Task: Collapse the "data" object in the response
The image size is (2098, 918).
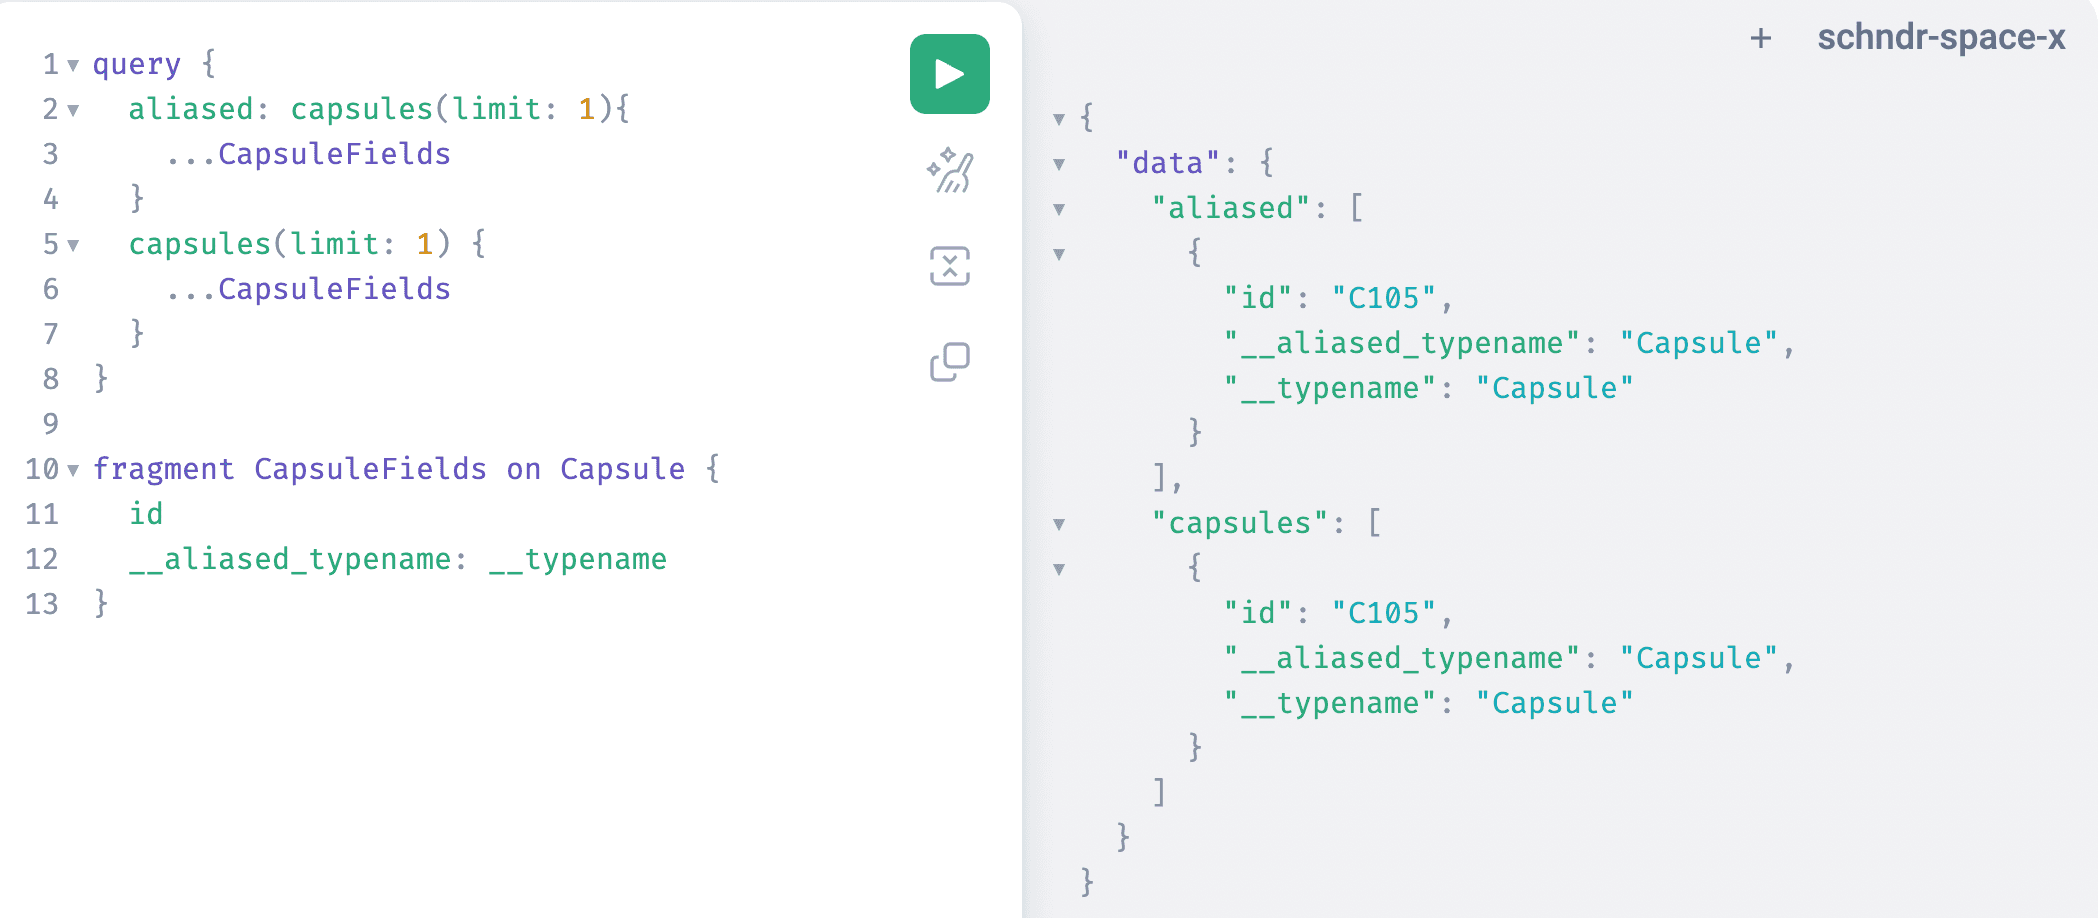Action: (x=1059, y=164)
